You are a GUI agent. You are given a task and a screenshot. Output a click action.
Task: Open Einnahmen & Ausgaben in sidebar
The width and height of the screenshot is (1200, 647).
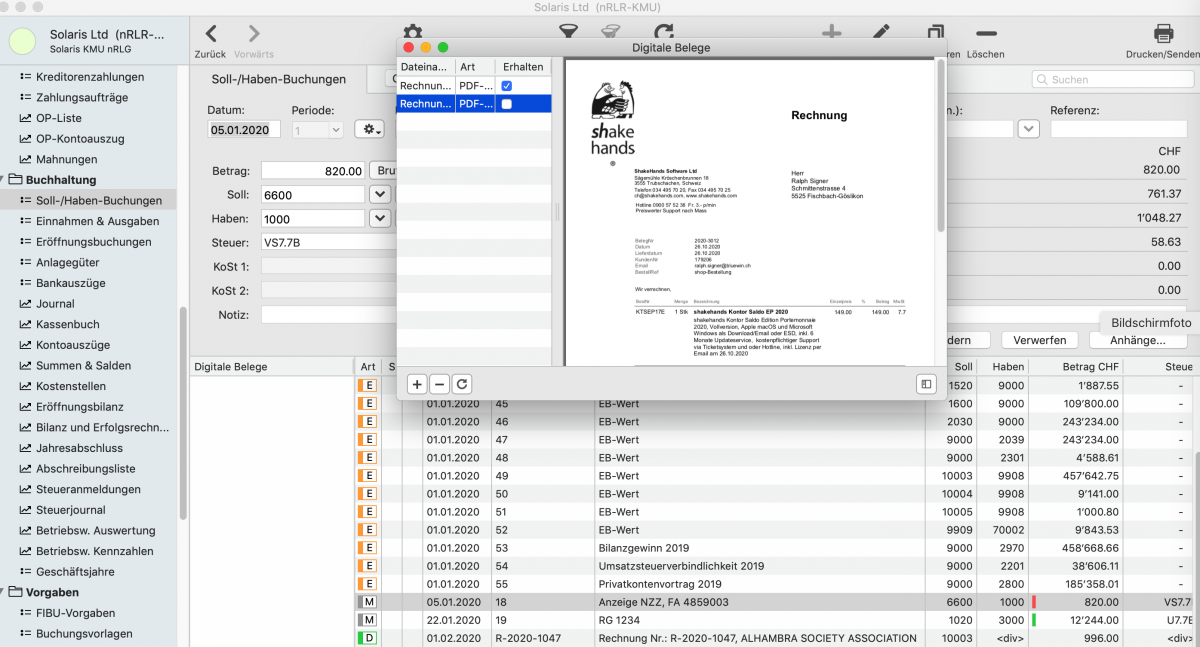pyautogui.click(x=97, y=221)
